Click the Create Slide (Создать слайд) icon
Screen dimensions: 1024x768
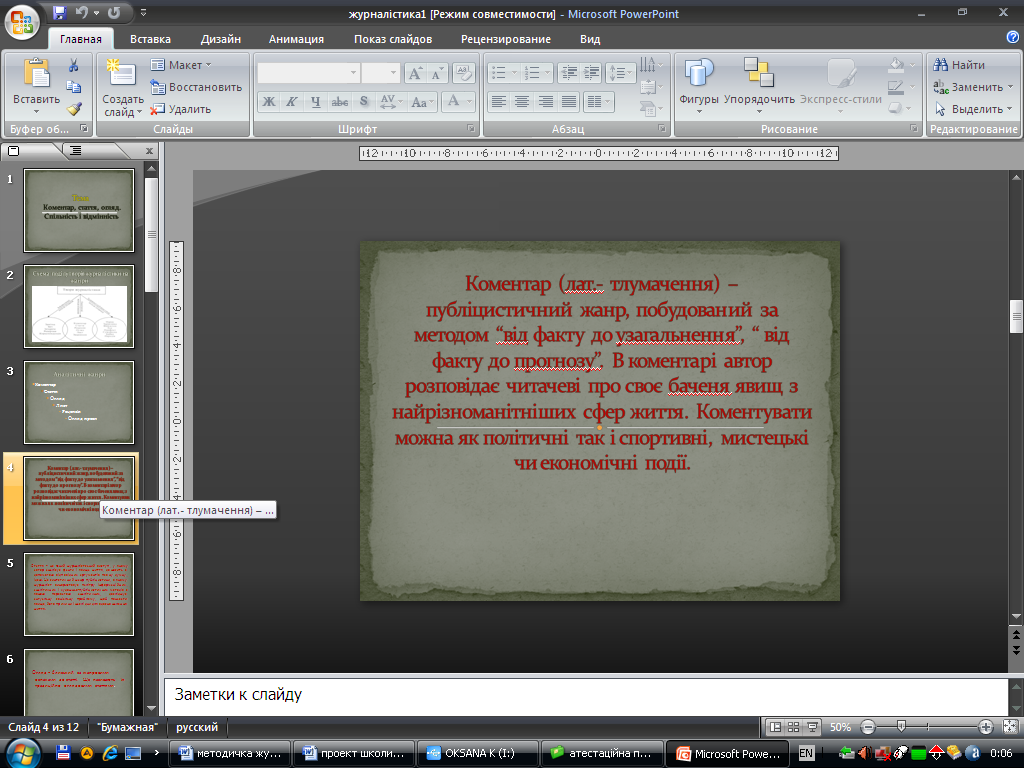pos(121,74)
